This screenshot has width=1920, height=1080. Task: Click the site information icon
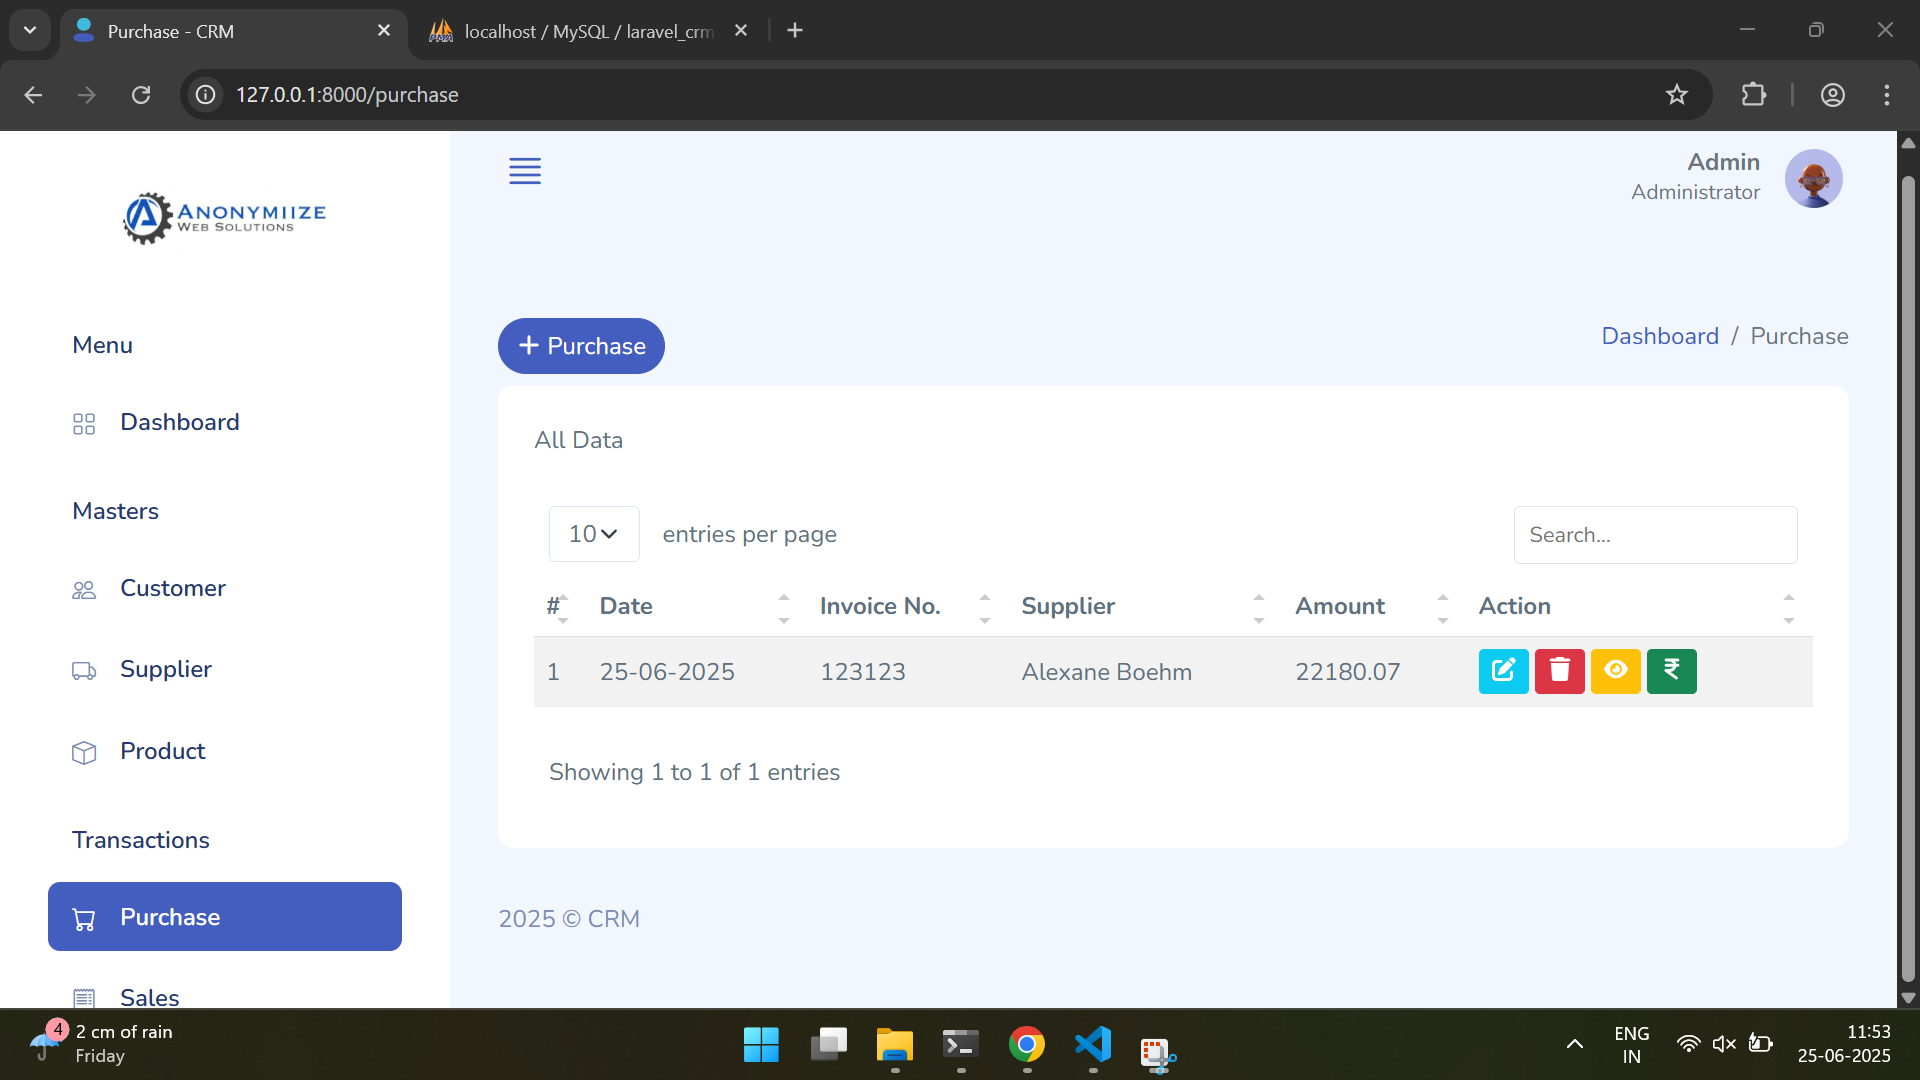click(205, 95)
